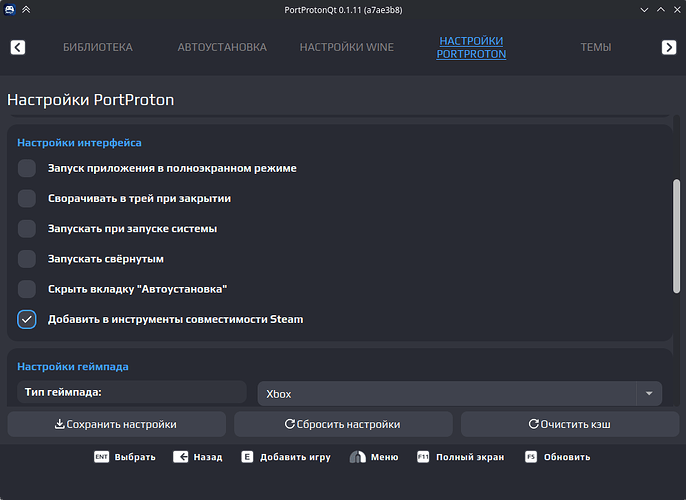Uncheck Добавить в инструменты совместимости Steam
The height and width of the screenshot is (500, 686).
(x=27, y=319)
